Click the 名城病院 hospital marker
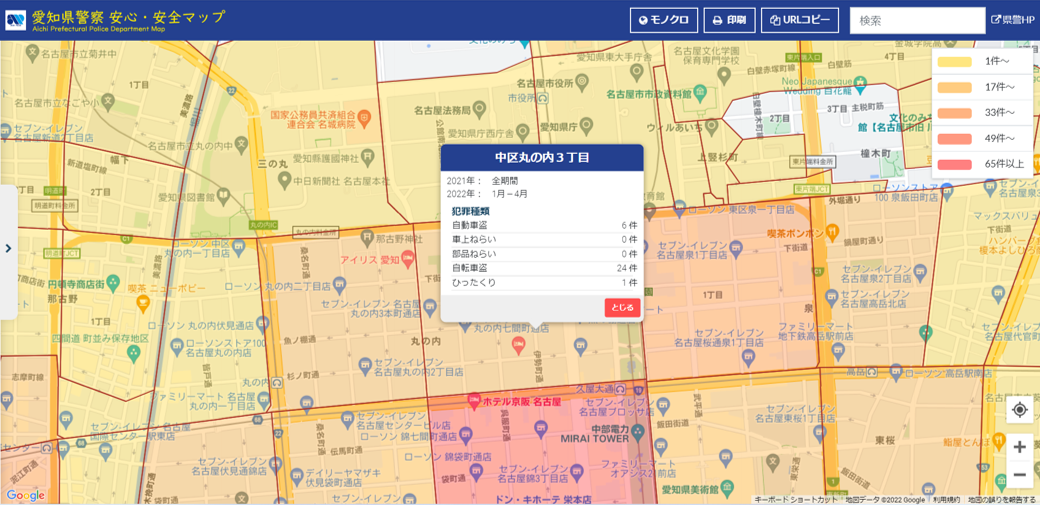The height and width of the screenshot is (505, 1040). 365,120
